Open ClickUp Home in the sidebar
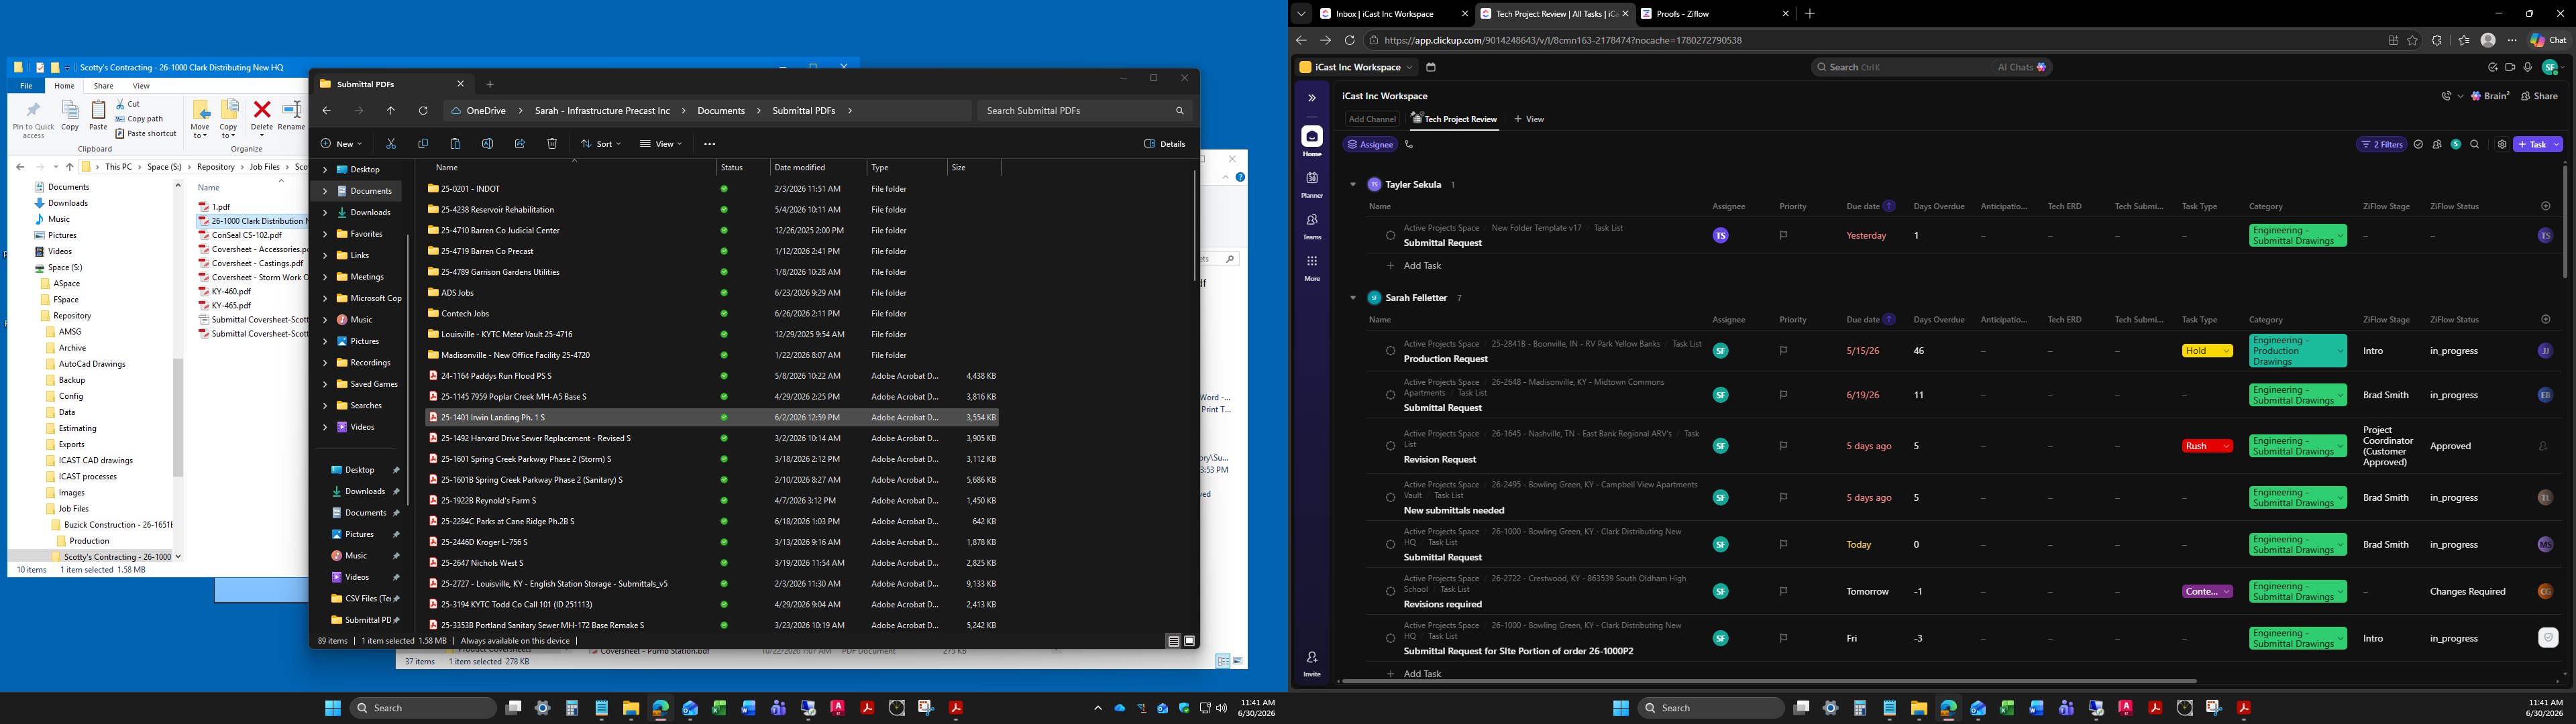Viewport: 2576px width, 724px height. (x=1312, y=142)
